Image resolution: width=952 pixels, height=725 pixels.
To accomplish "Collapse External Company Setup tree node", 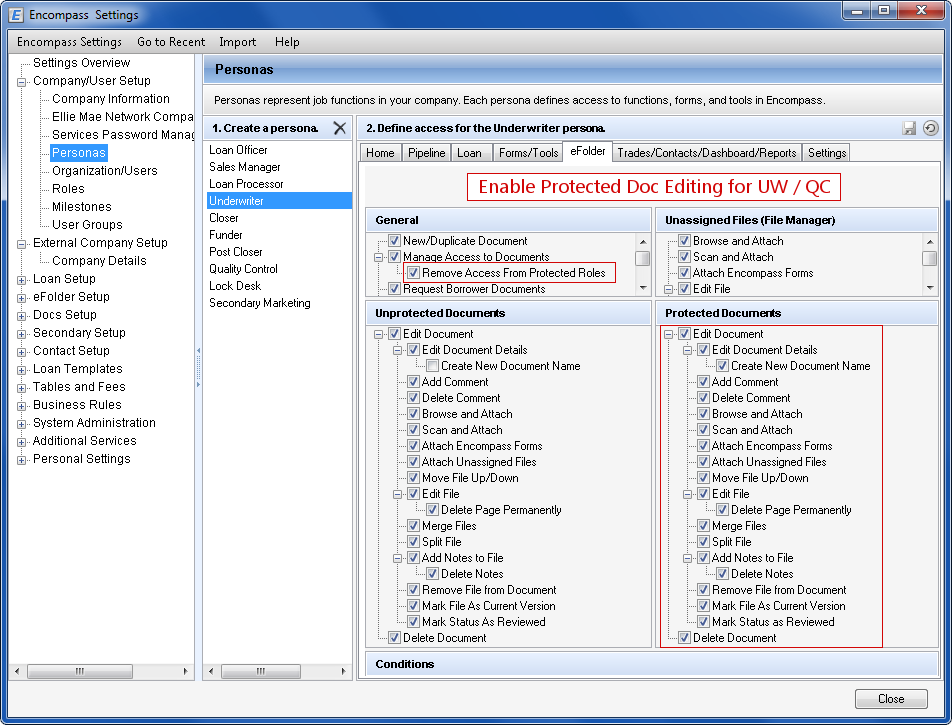I will (21, 243).
